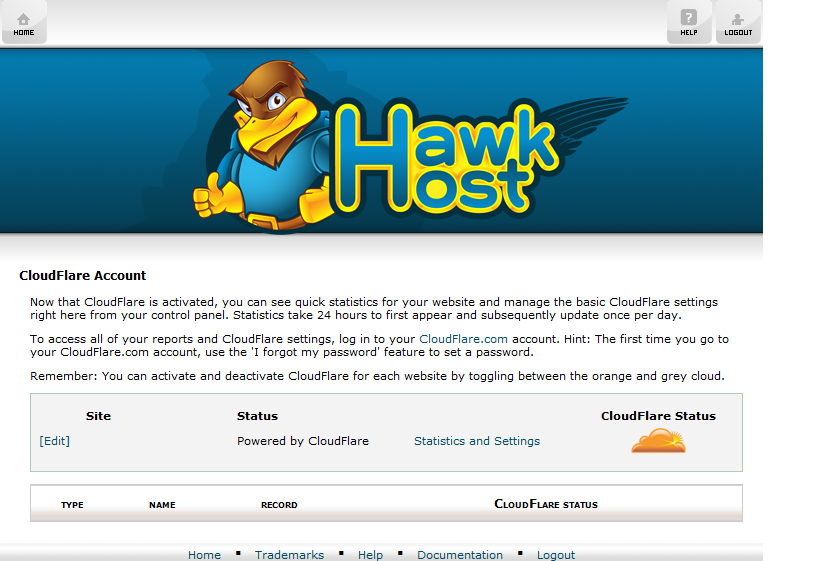The image size is (819, 561).
Task: Toggle the orange CloudFlare cloud status
Action: tap(658, 440)
